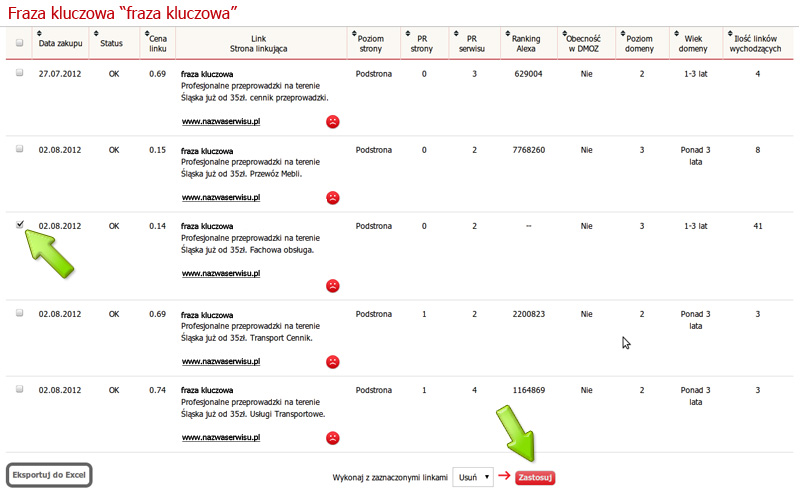Click red sad face in Usługi Transportowe row
Viewport: 800px width, 497px height.
pos(332,437)
